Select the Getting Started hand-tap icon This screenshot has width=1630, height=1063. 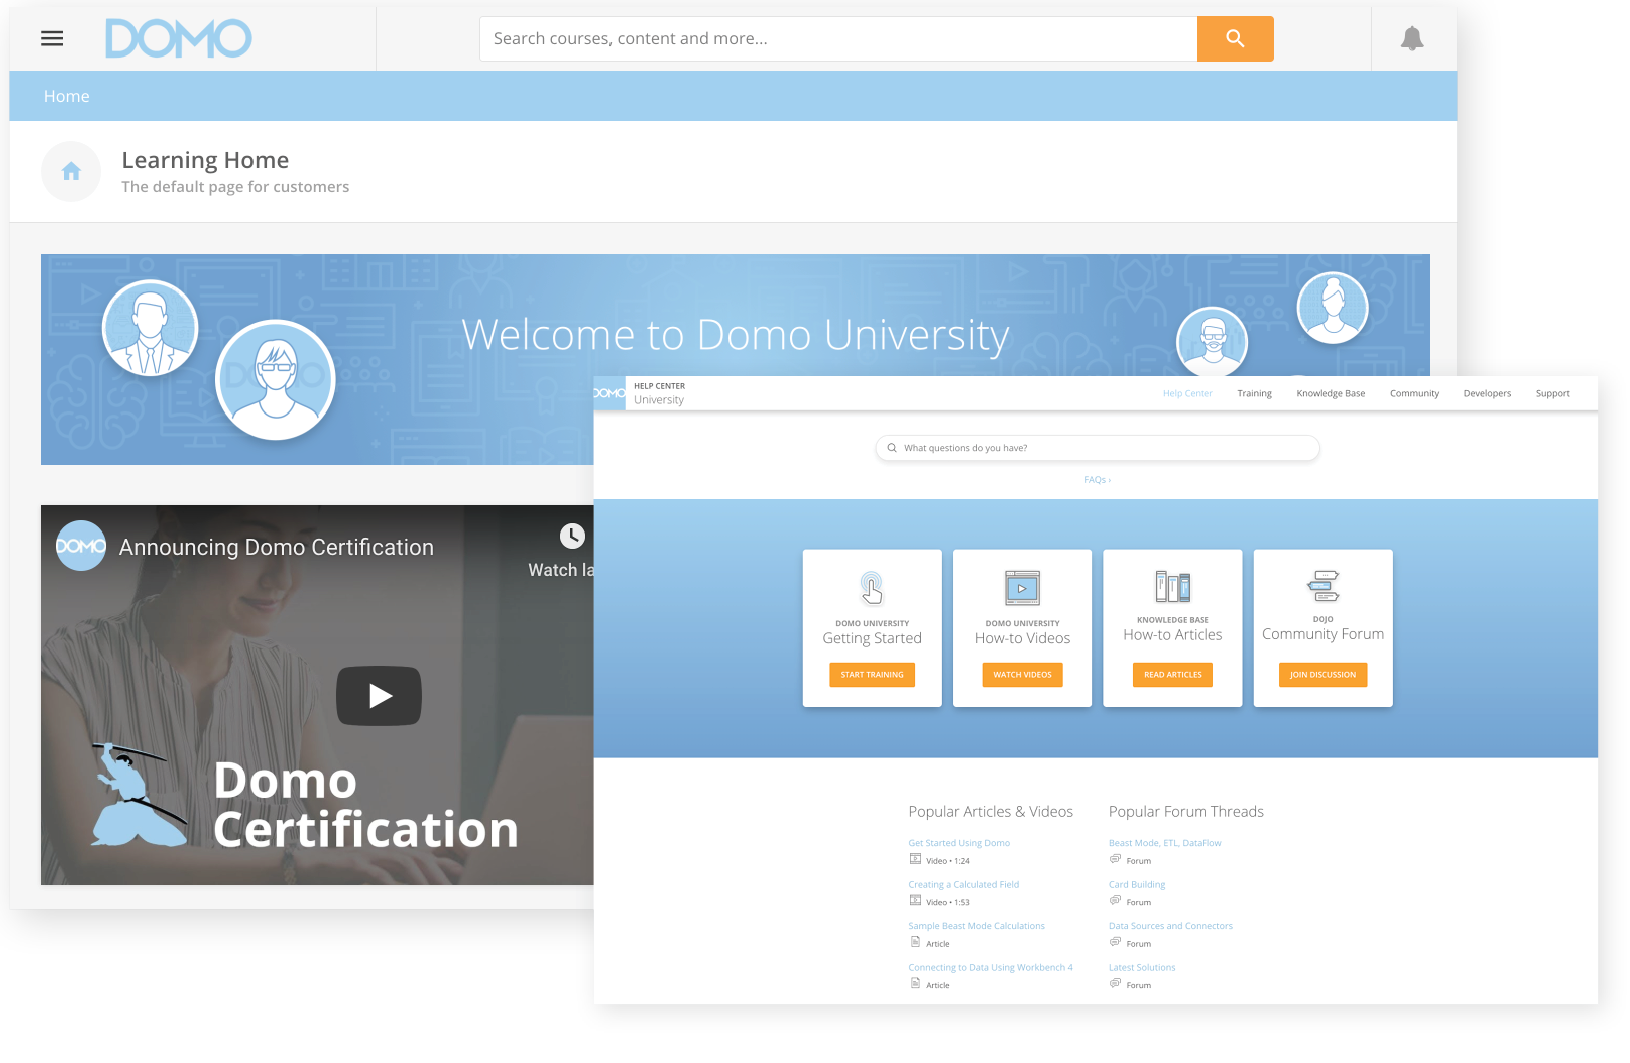pyautogui.click(x=871, y=587)
